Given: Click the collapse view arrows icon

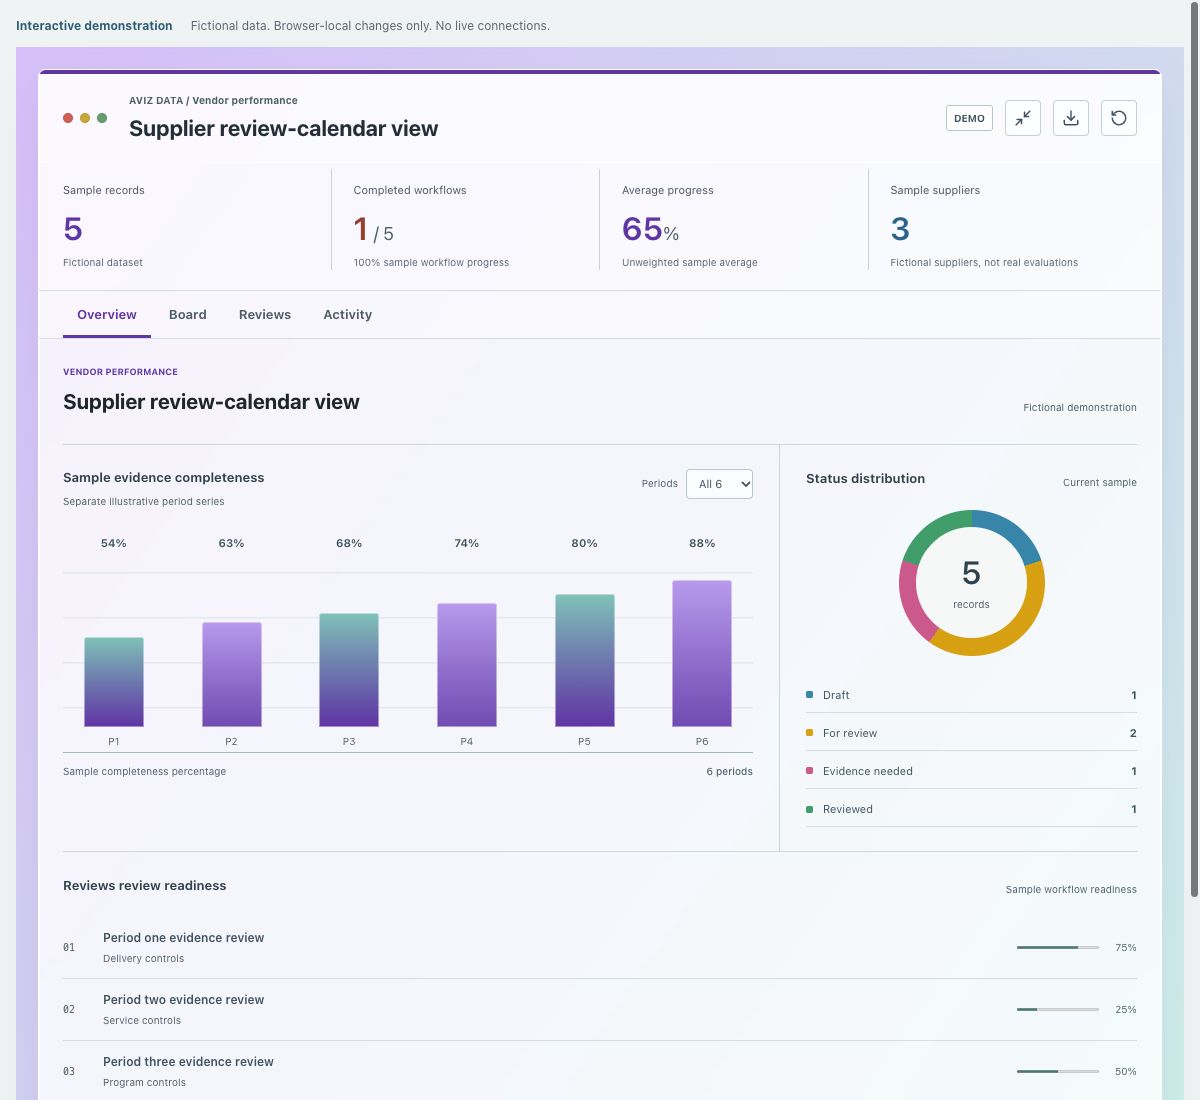Looking at the screenshot, I should (x=1022, y=118).
